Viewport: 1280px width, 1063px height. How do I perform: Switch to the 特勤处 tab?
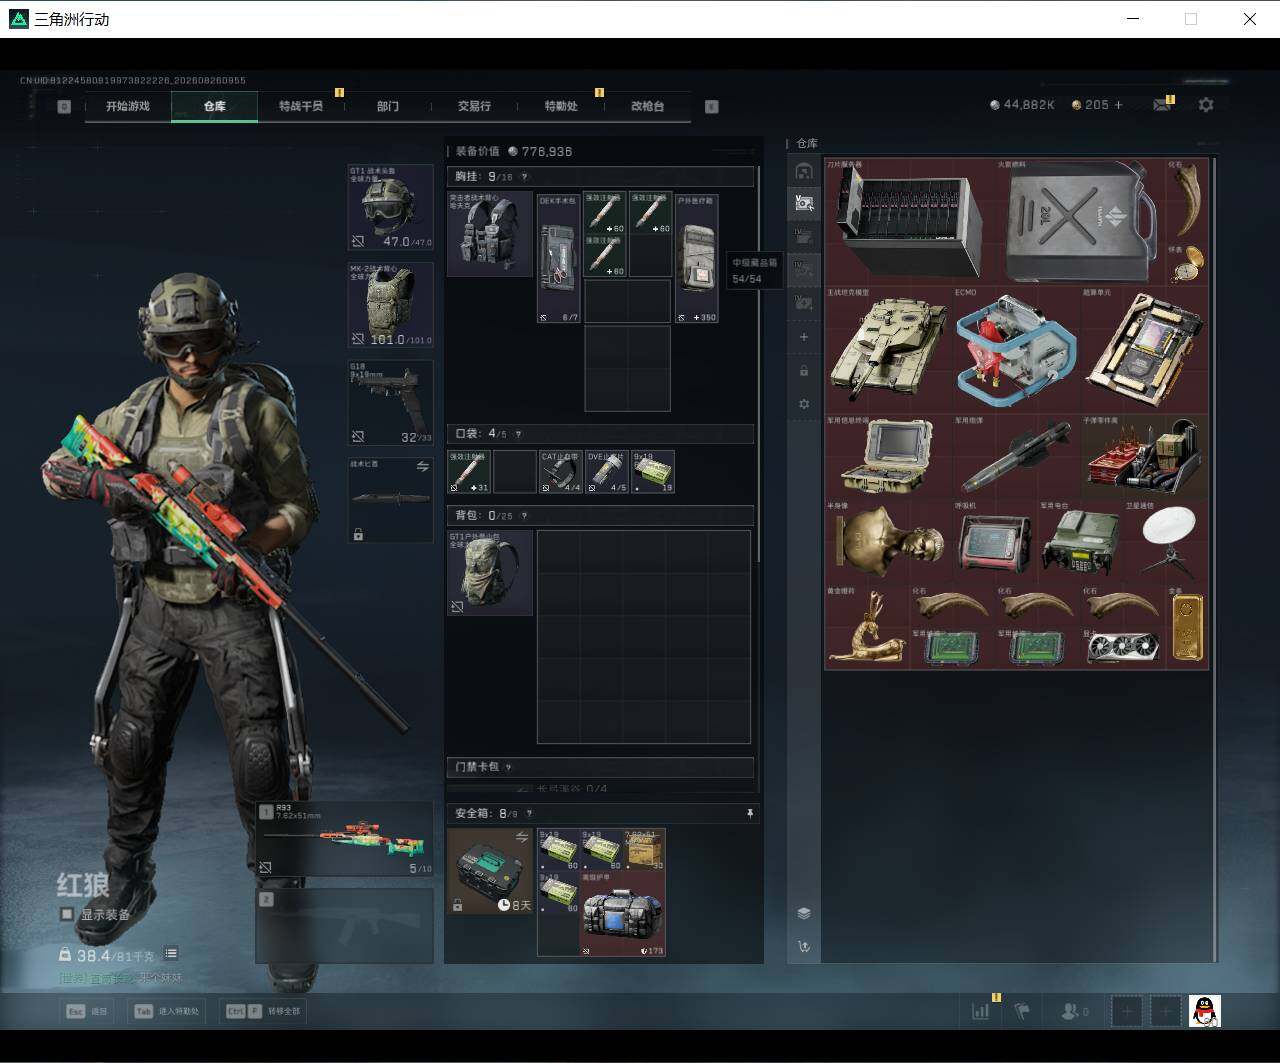pos(561,106)
